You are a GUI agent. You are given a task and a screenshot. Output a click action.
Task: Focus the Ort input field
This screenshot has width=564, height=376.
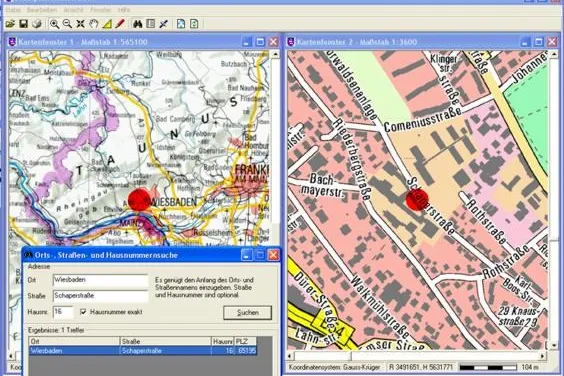pyautogui.click(x=100, y=280)
